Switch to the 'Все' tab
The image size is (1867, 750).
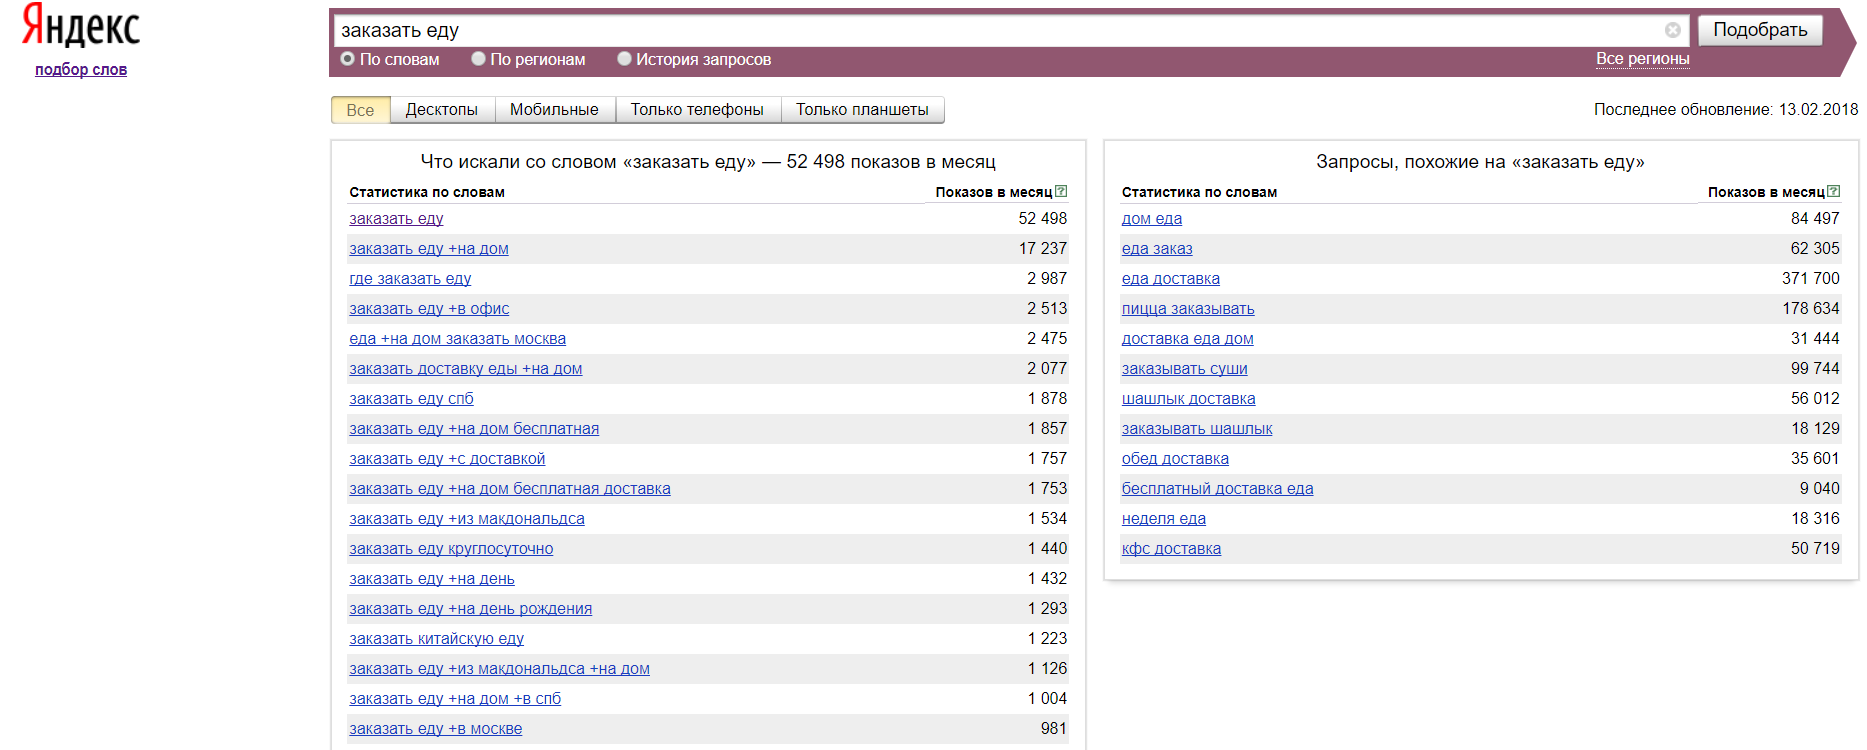360,110
